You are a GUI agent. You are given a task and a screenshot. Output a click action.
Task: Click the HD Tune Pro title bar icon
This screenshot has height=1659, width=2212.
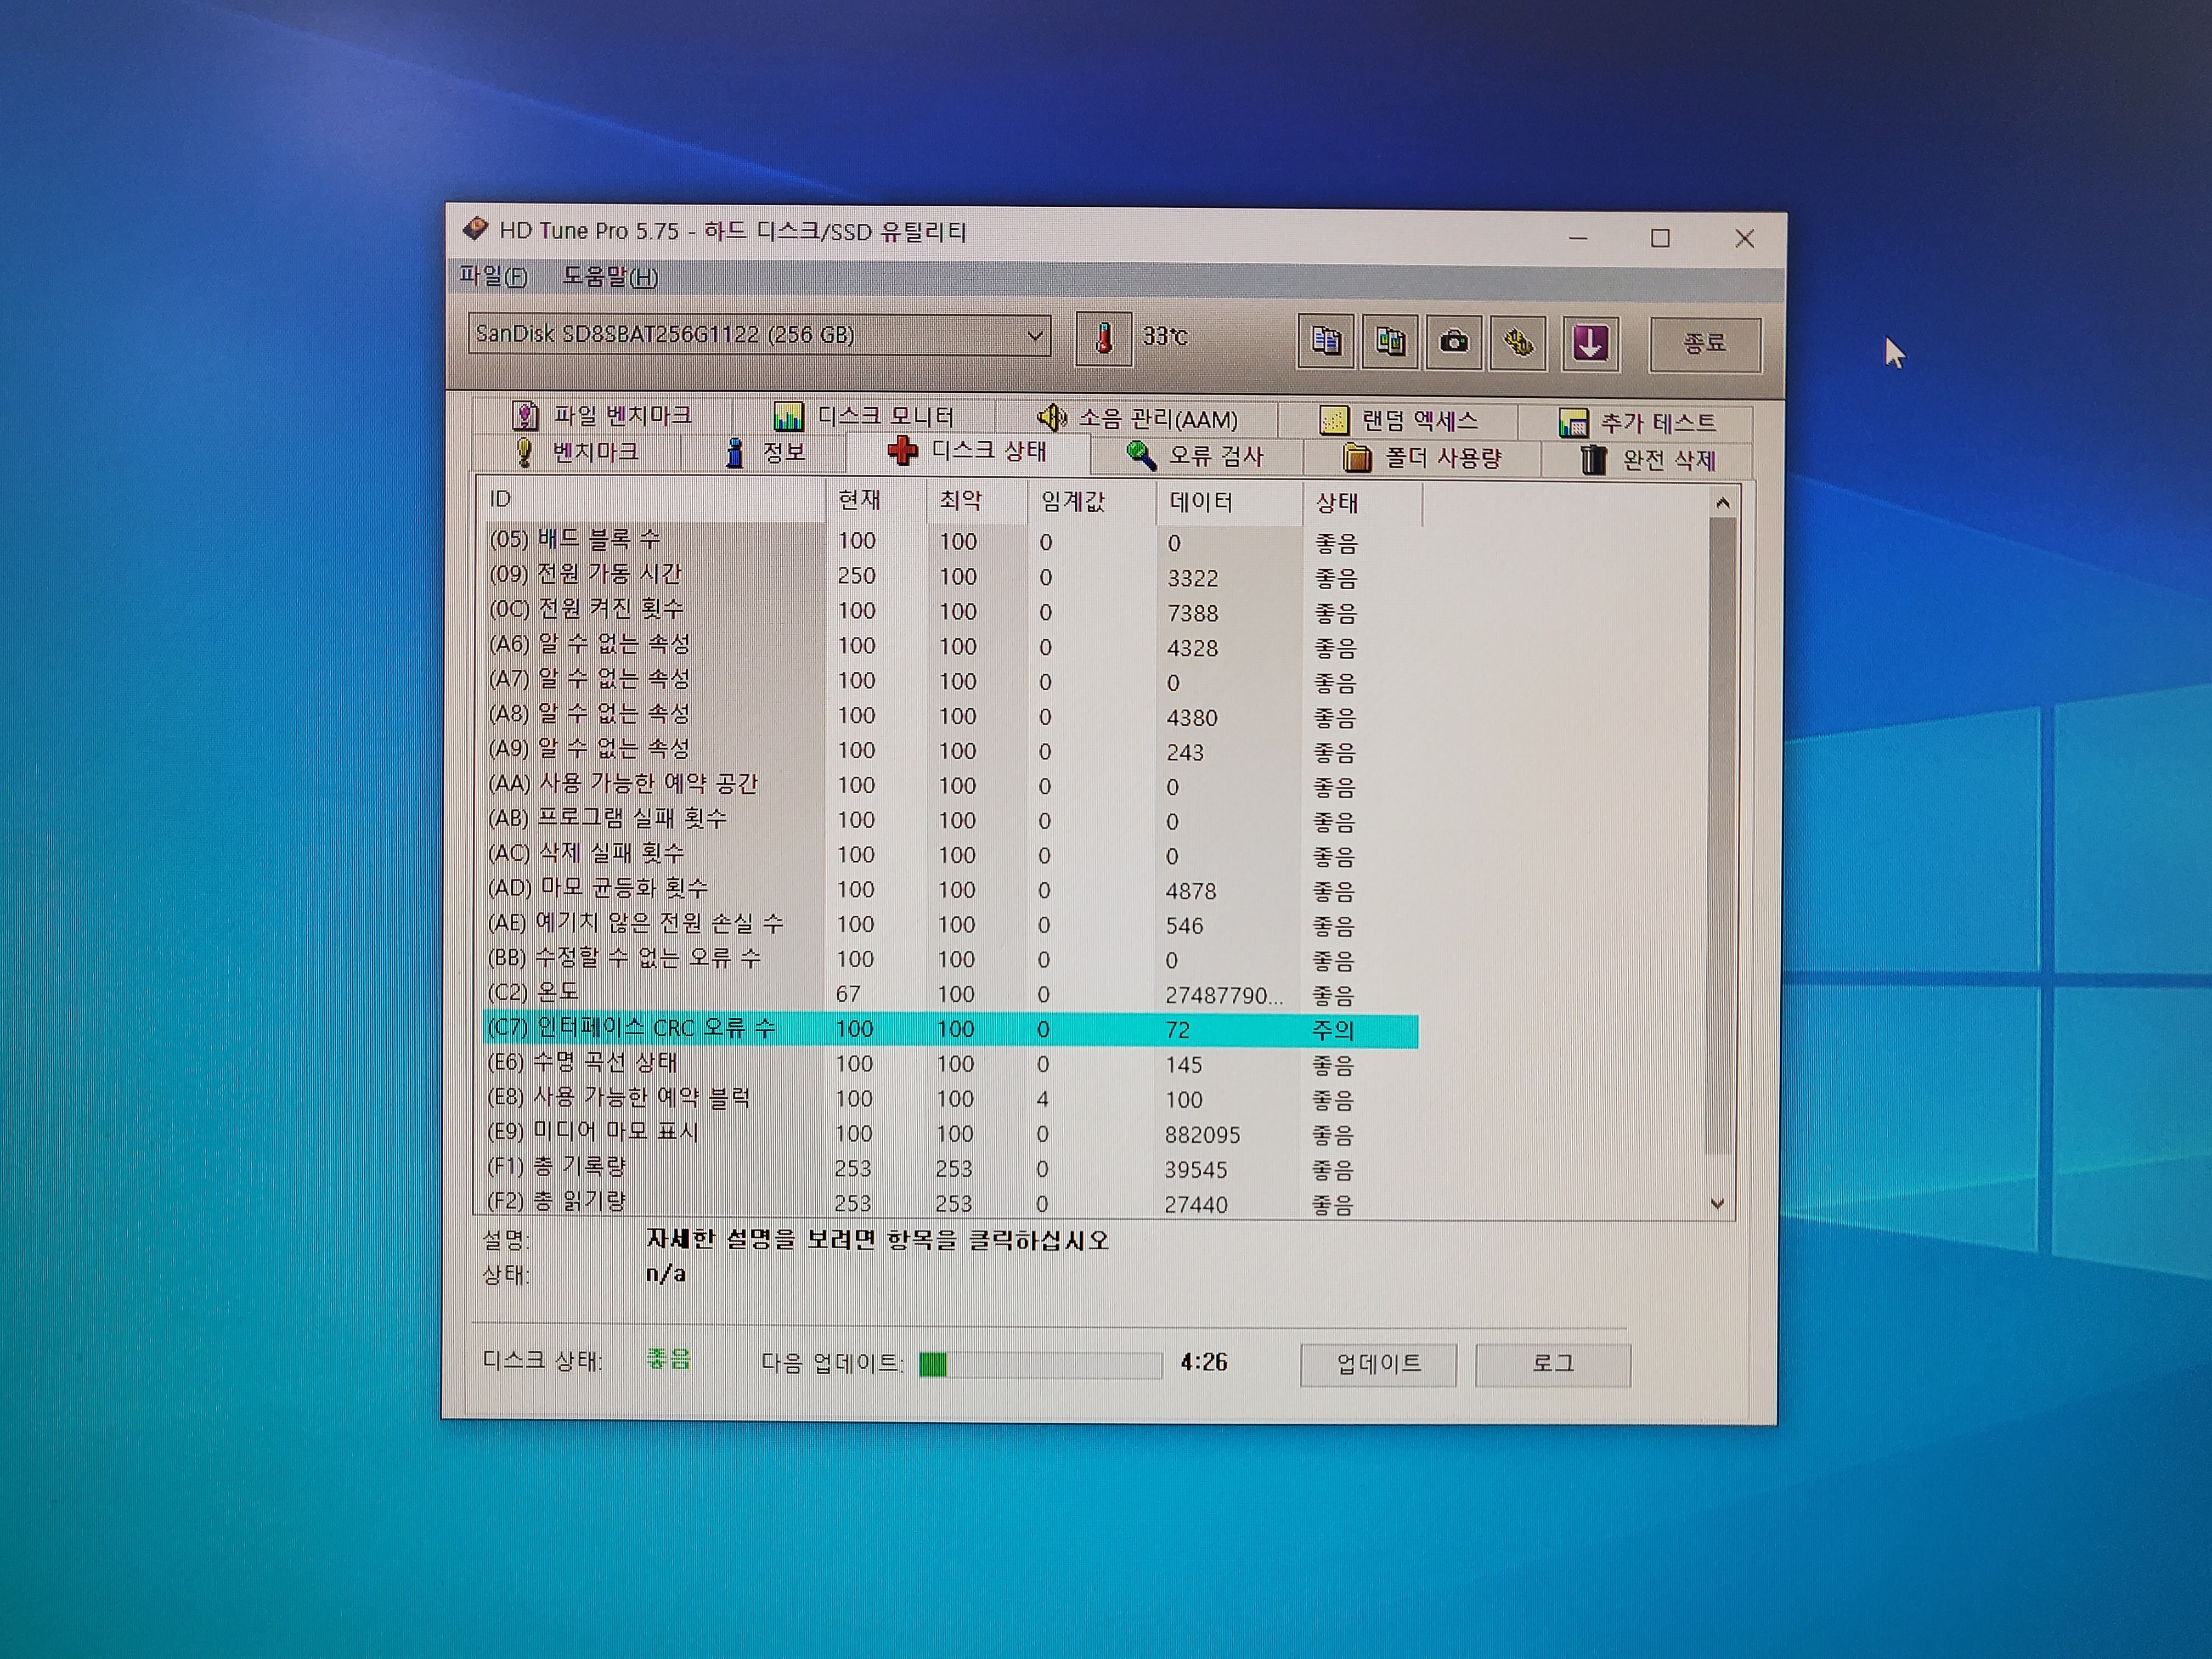point(475,229)
